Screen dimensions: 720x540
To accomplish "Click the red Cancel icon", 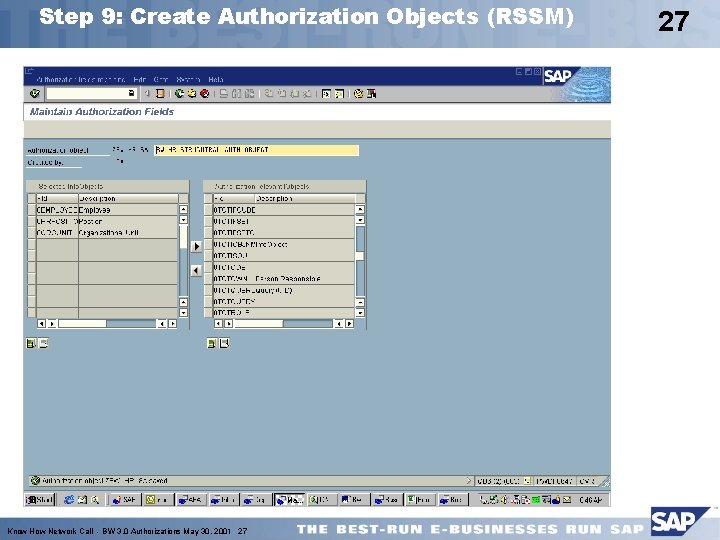I will [204, 94].
